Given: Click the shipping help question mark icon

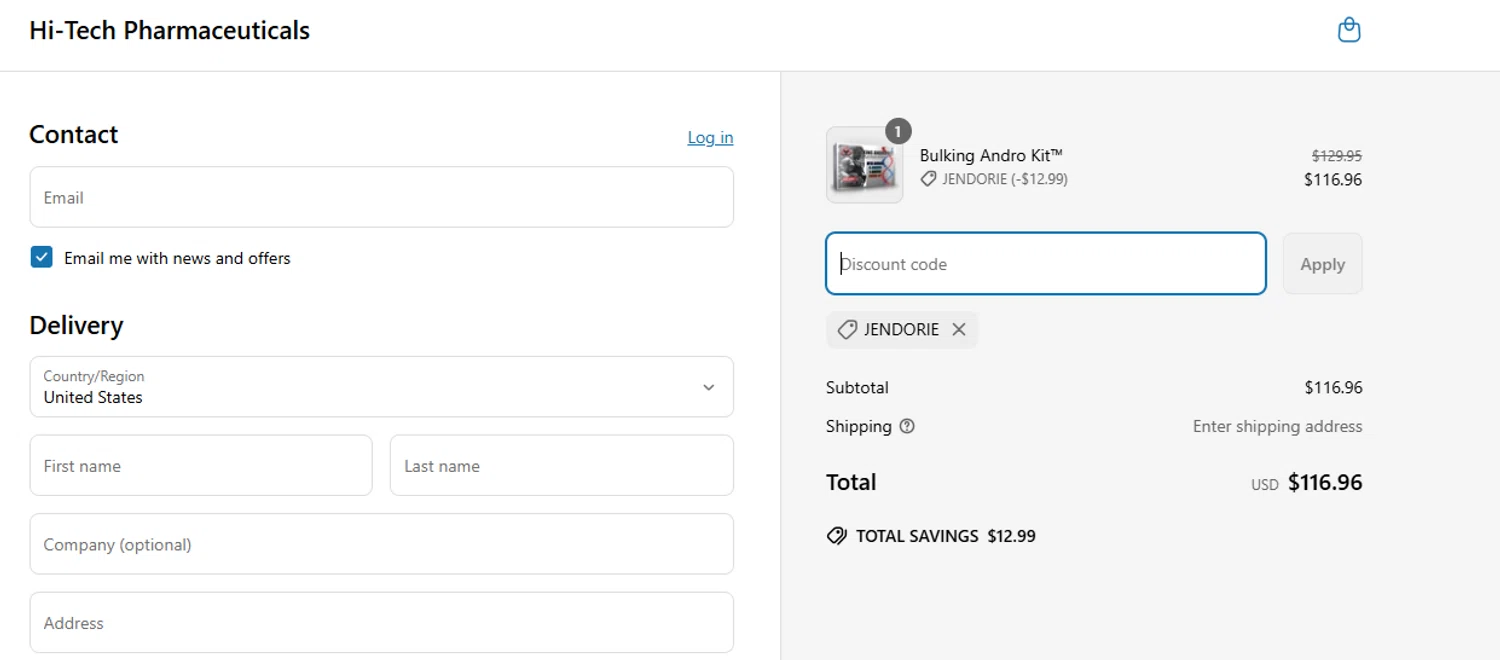Looking at the screenshot, I should point(907,426).
